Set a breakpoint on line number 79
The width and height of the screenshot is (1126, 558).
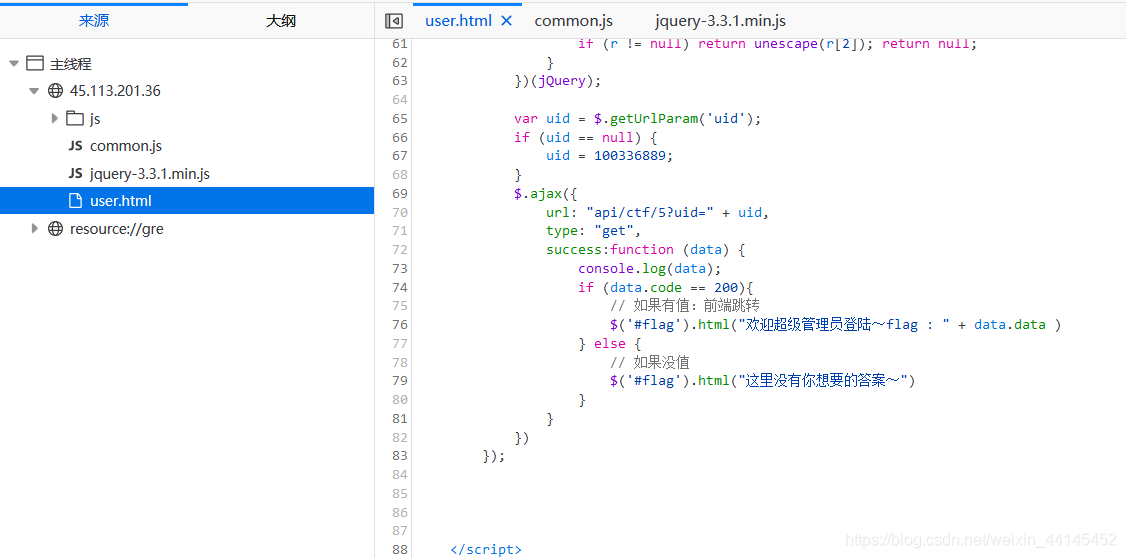[x=400, y=381]
